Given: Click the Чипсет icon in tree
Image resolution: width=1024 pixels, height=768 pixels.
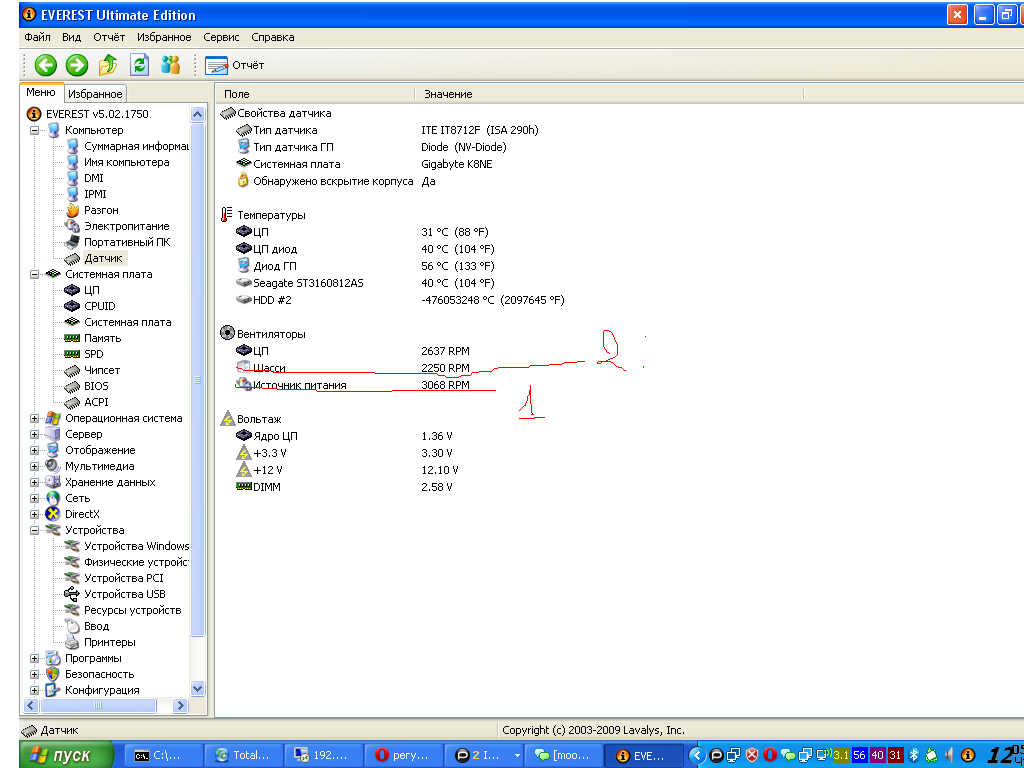Looking at the screenshot, I should point(72,370).
